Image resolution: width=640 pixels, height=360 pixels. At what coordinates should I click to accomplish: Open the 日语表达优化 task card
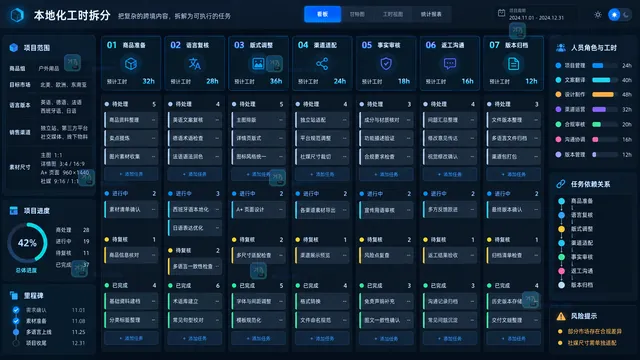(x=195, y=228)
